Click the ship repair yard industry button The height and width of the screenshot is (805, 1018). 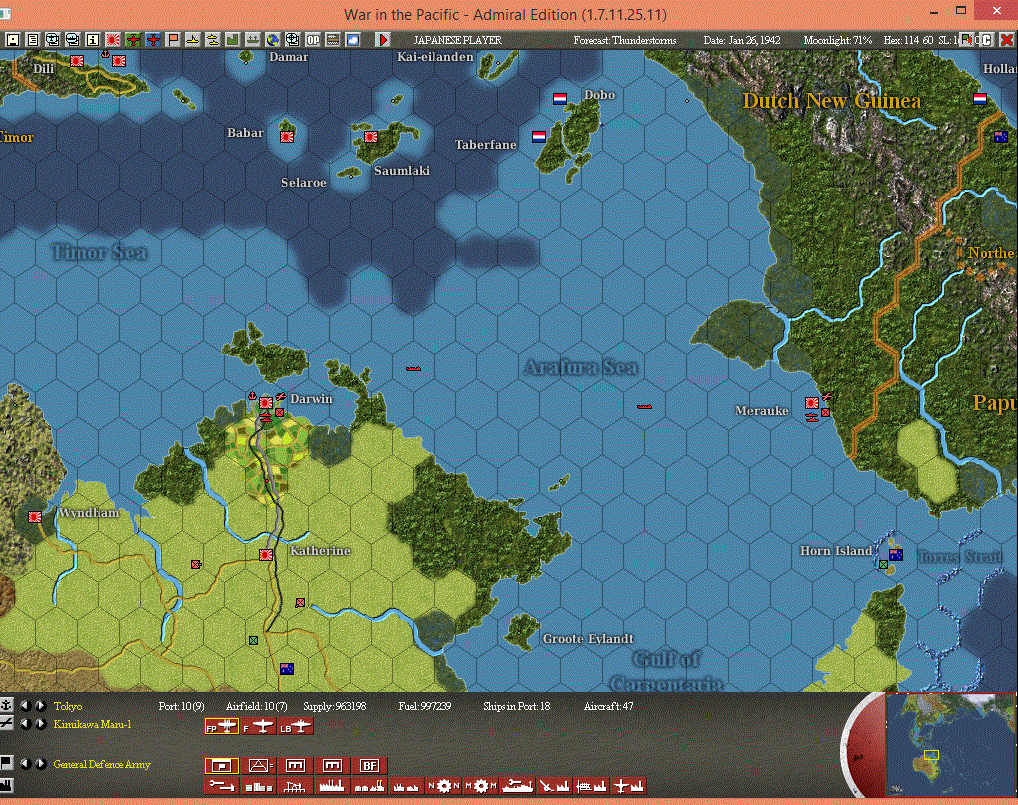click(517, 786)
